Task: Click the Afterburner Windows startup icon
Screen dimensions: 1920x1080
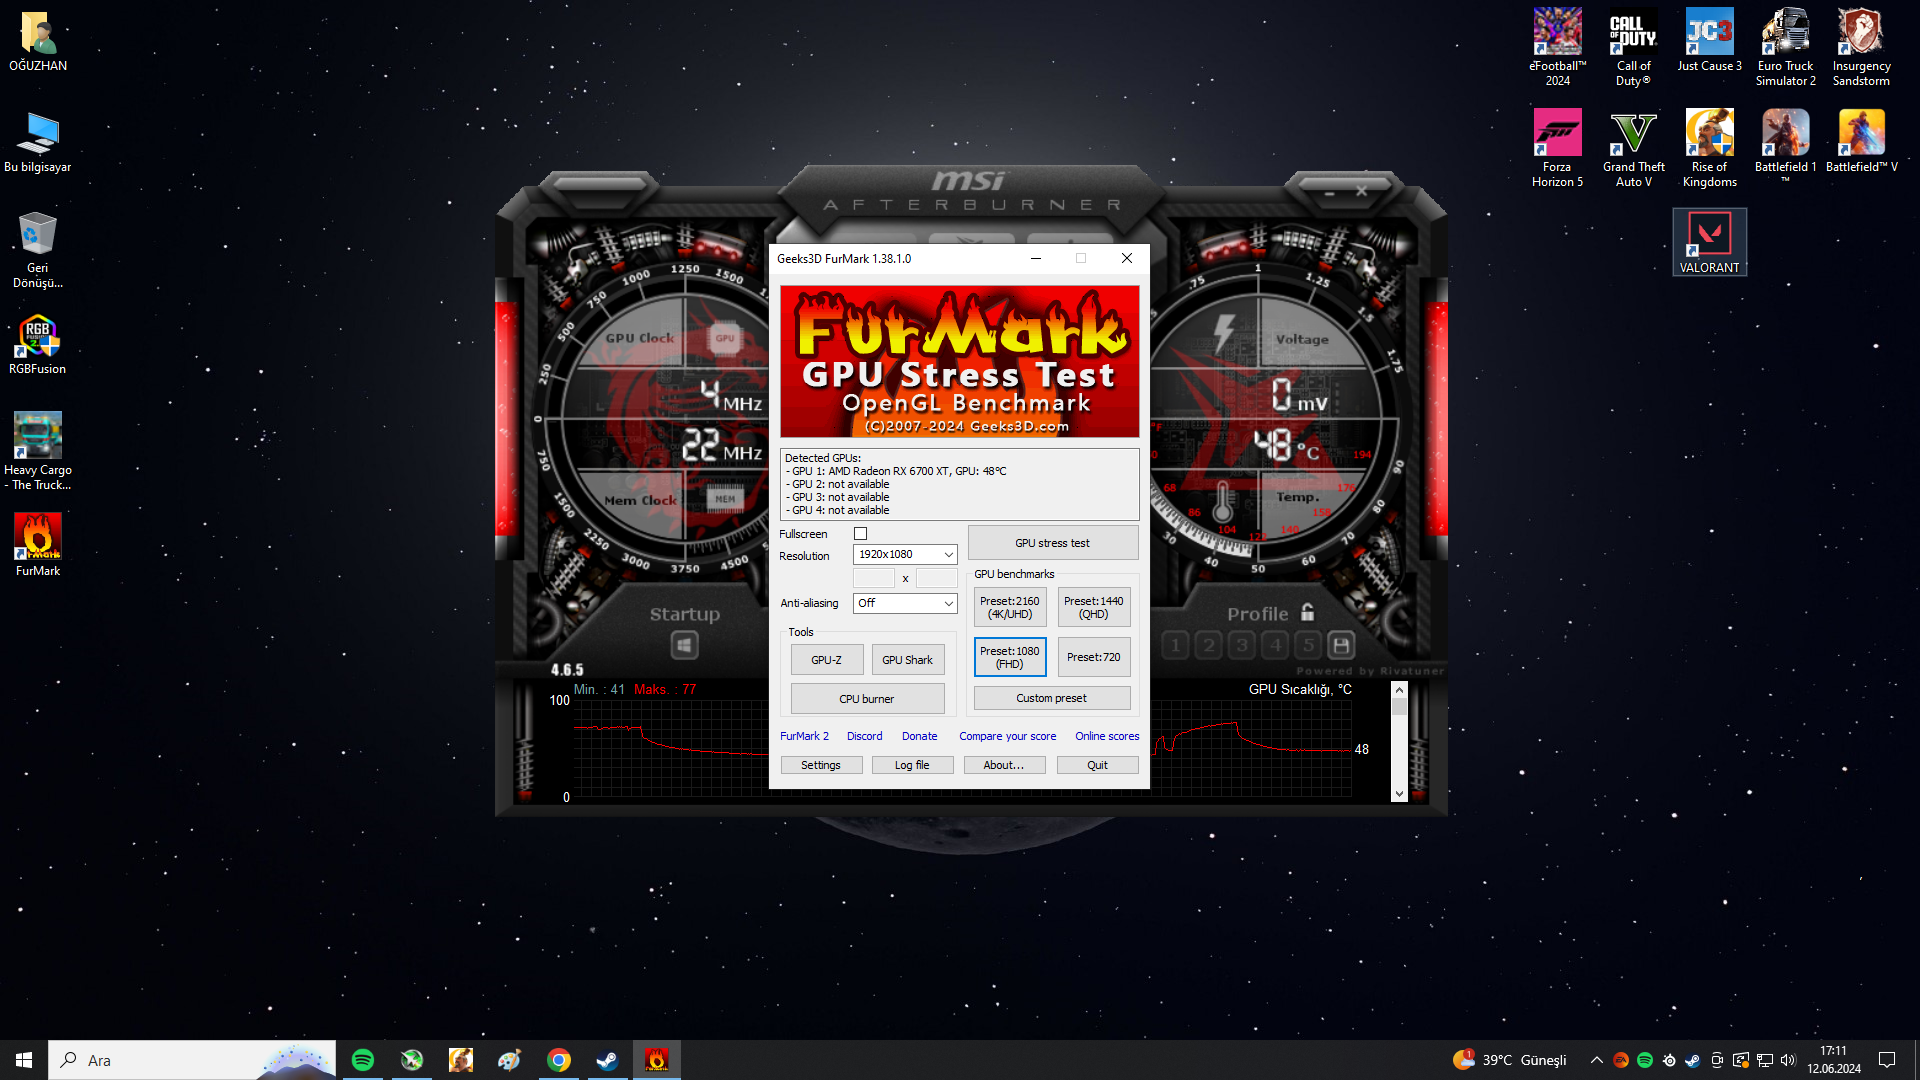Action: point(684,646)
